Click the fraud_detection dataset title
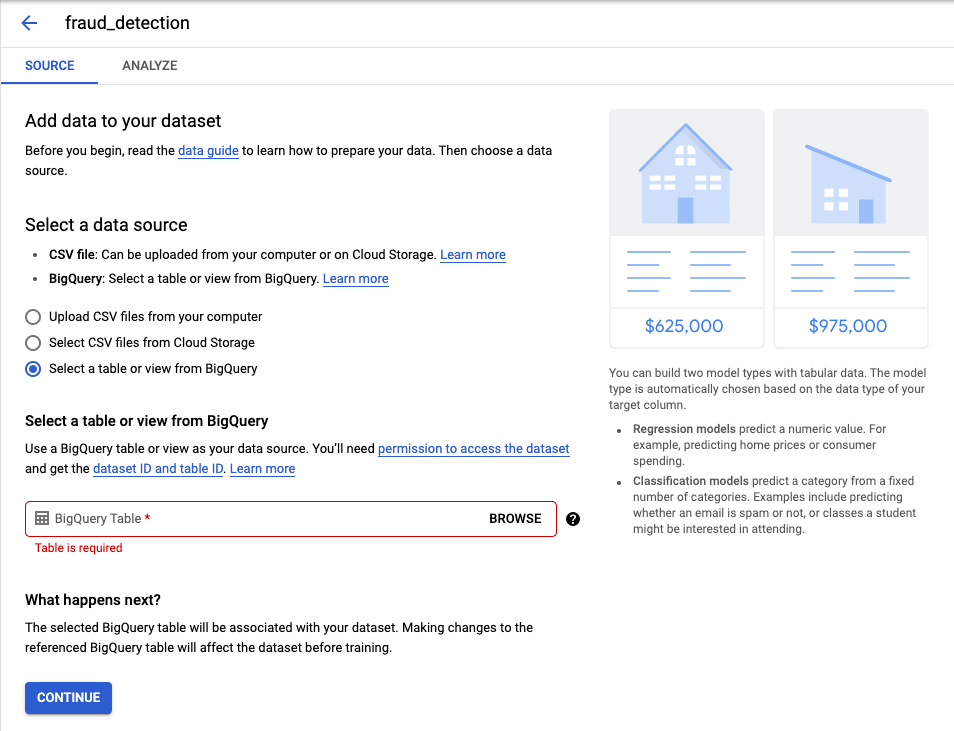Screen dimensions: 954x731 [127, 23]
